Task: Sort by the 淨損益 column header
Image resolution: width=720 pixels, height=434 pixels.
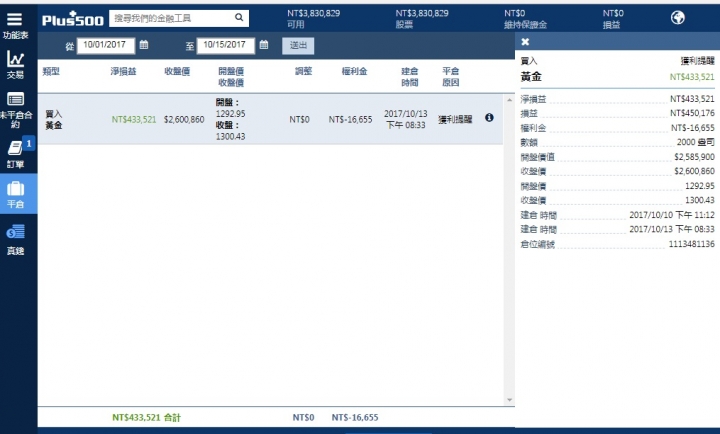Action: pyautogui.click(x=123, y=71)
